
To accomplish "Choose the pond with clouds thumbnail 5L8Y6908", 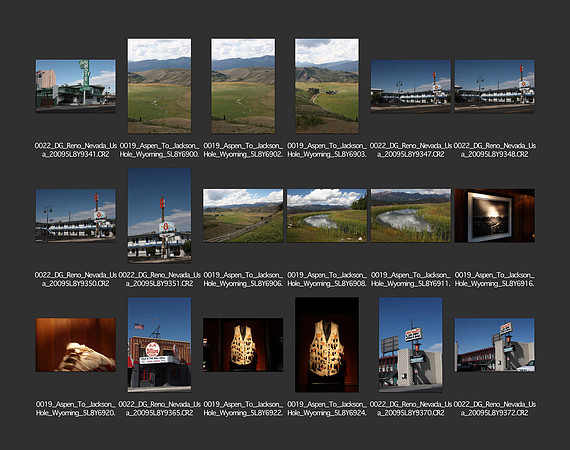I will coord(327,215).
